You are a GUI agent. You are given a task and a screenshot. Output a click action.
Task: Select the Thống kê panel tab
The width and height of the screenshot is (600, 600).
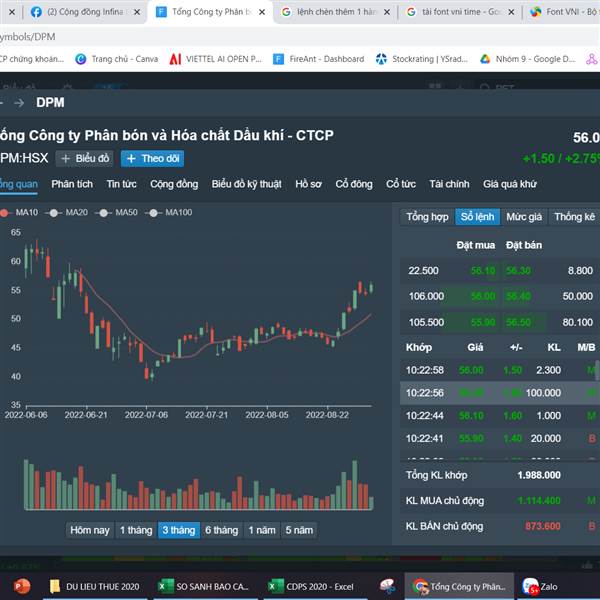click(574, 217)
